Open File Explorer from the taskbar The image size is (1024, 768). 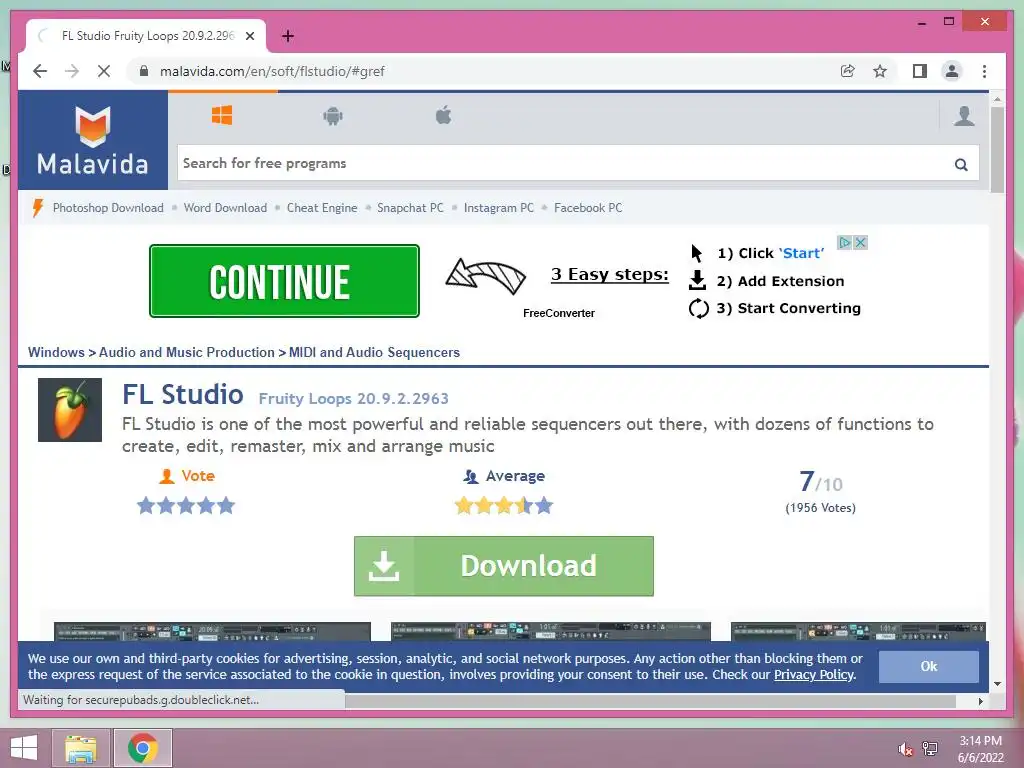(80, 748)
